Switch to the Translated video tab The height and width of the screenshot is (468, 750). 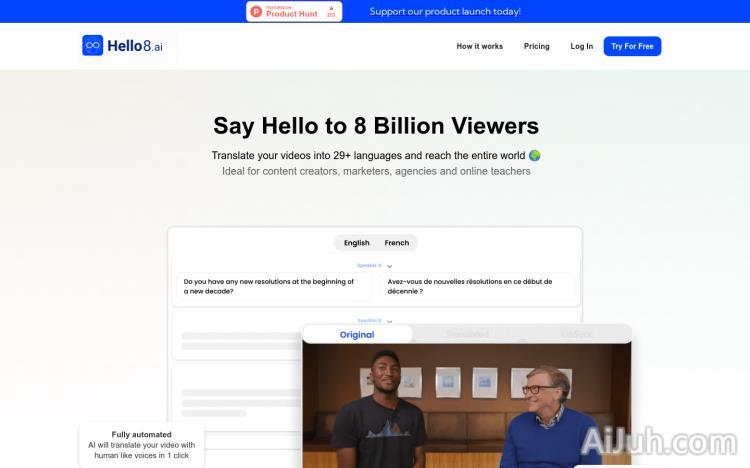(467, 335)
